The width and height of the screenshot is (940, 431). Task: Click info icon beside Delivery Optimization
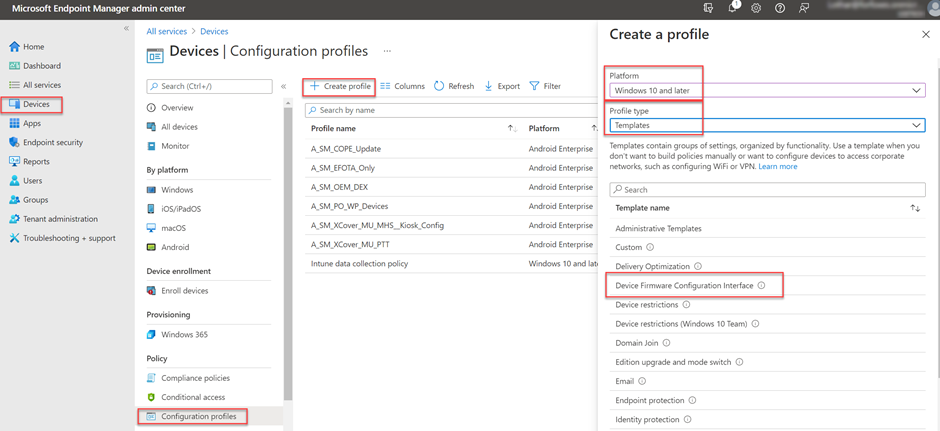[698, 266]
